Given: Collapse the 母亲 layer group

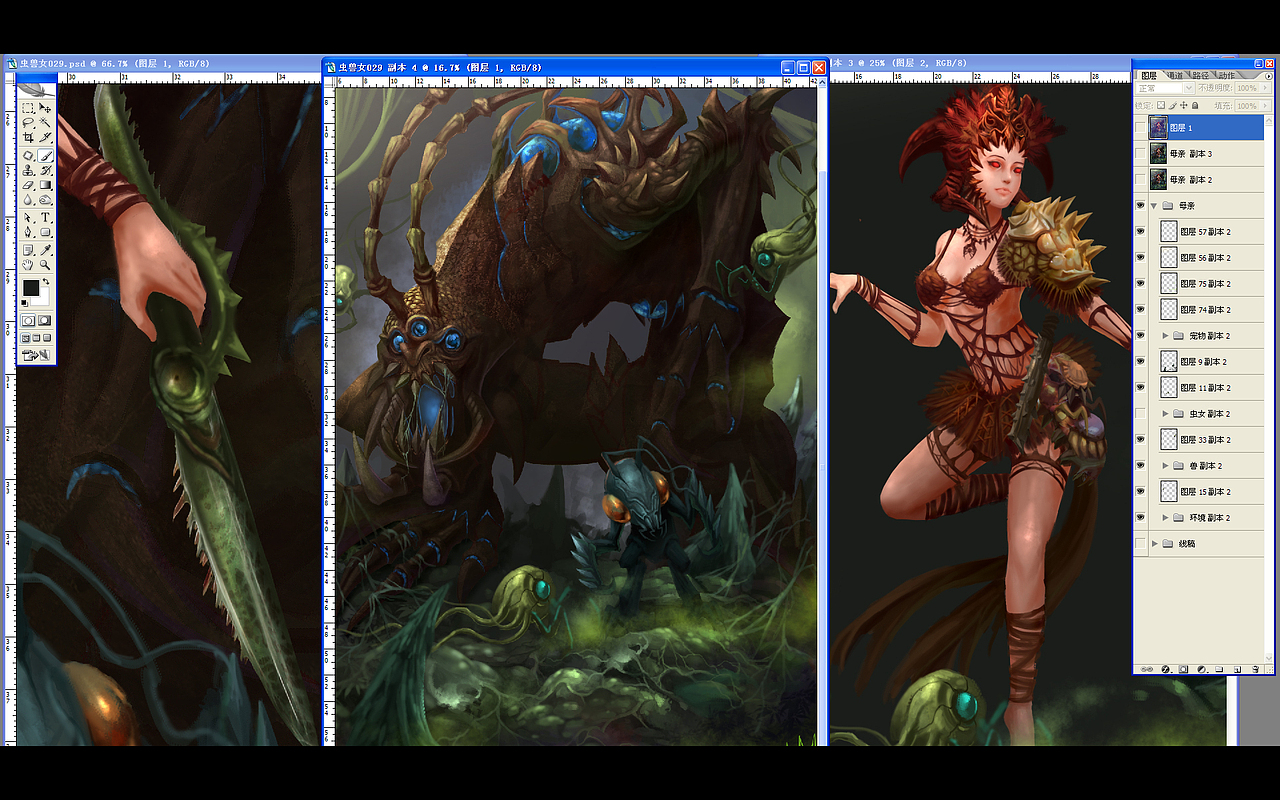Looking at the screenshot, I should pyautogui.click(x=1156, y=206).
